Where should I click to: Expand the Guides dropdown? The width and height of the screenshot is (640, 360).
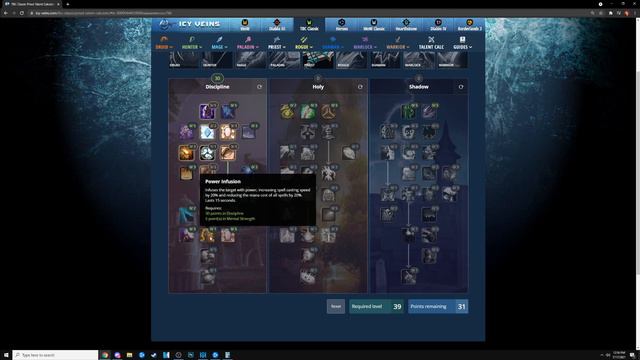[x=462, y=42]
